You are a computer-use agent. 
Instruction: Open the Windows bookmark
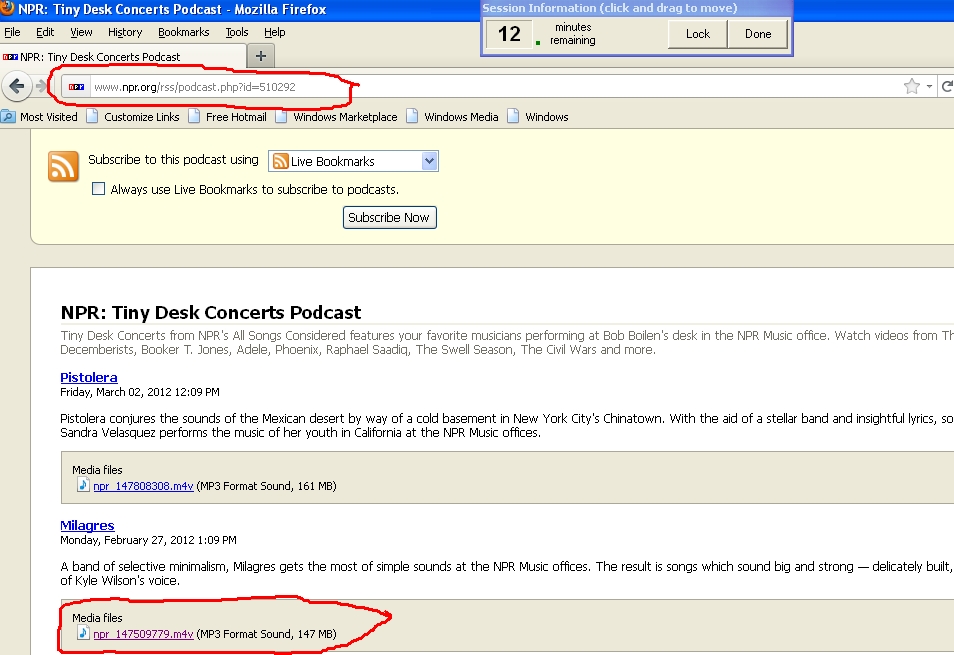click(538, 117)
